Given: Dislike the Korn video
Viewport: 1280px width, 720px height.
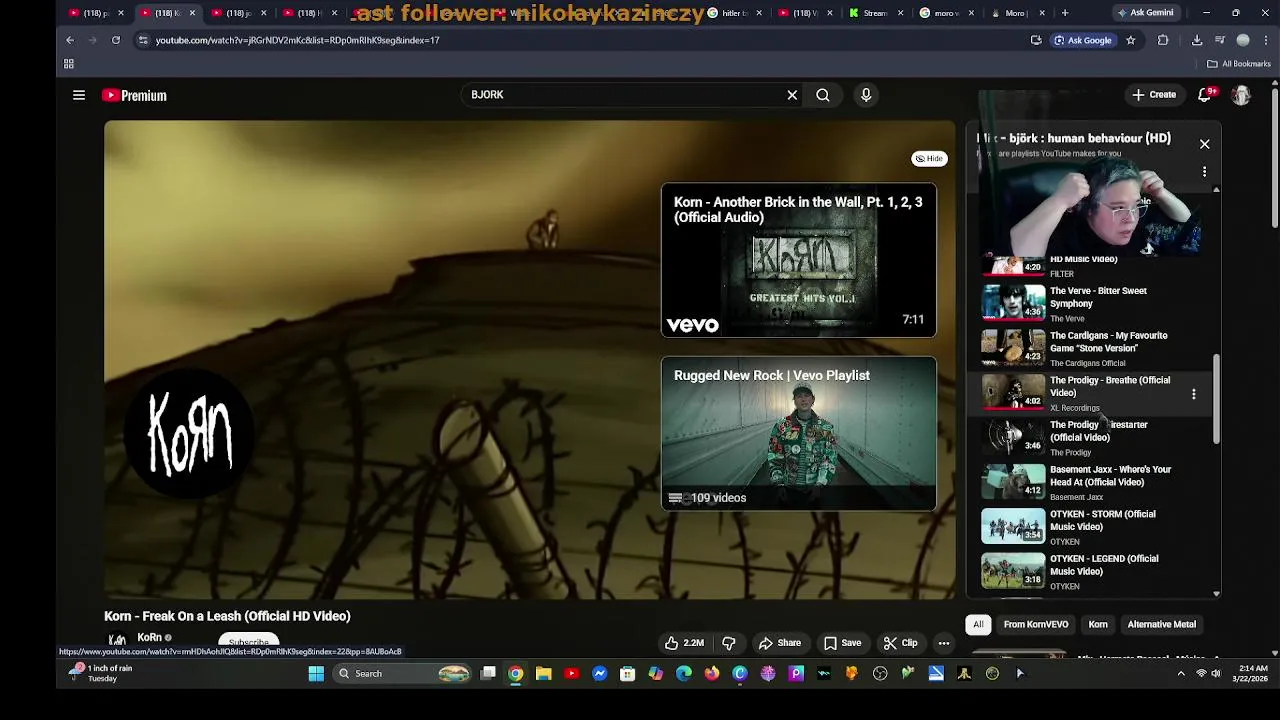Looking at the screenshot, I should (x=729, y=643).
